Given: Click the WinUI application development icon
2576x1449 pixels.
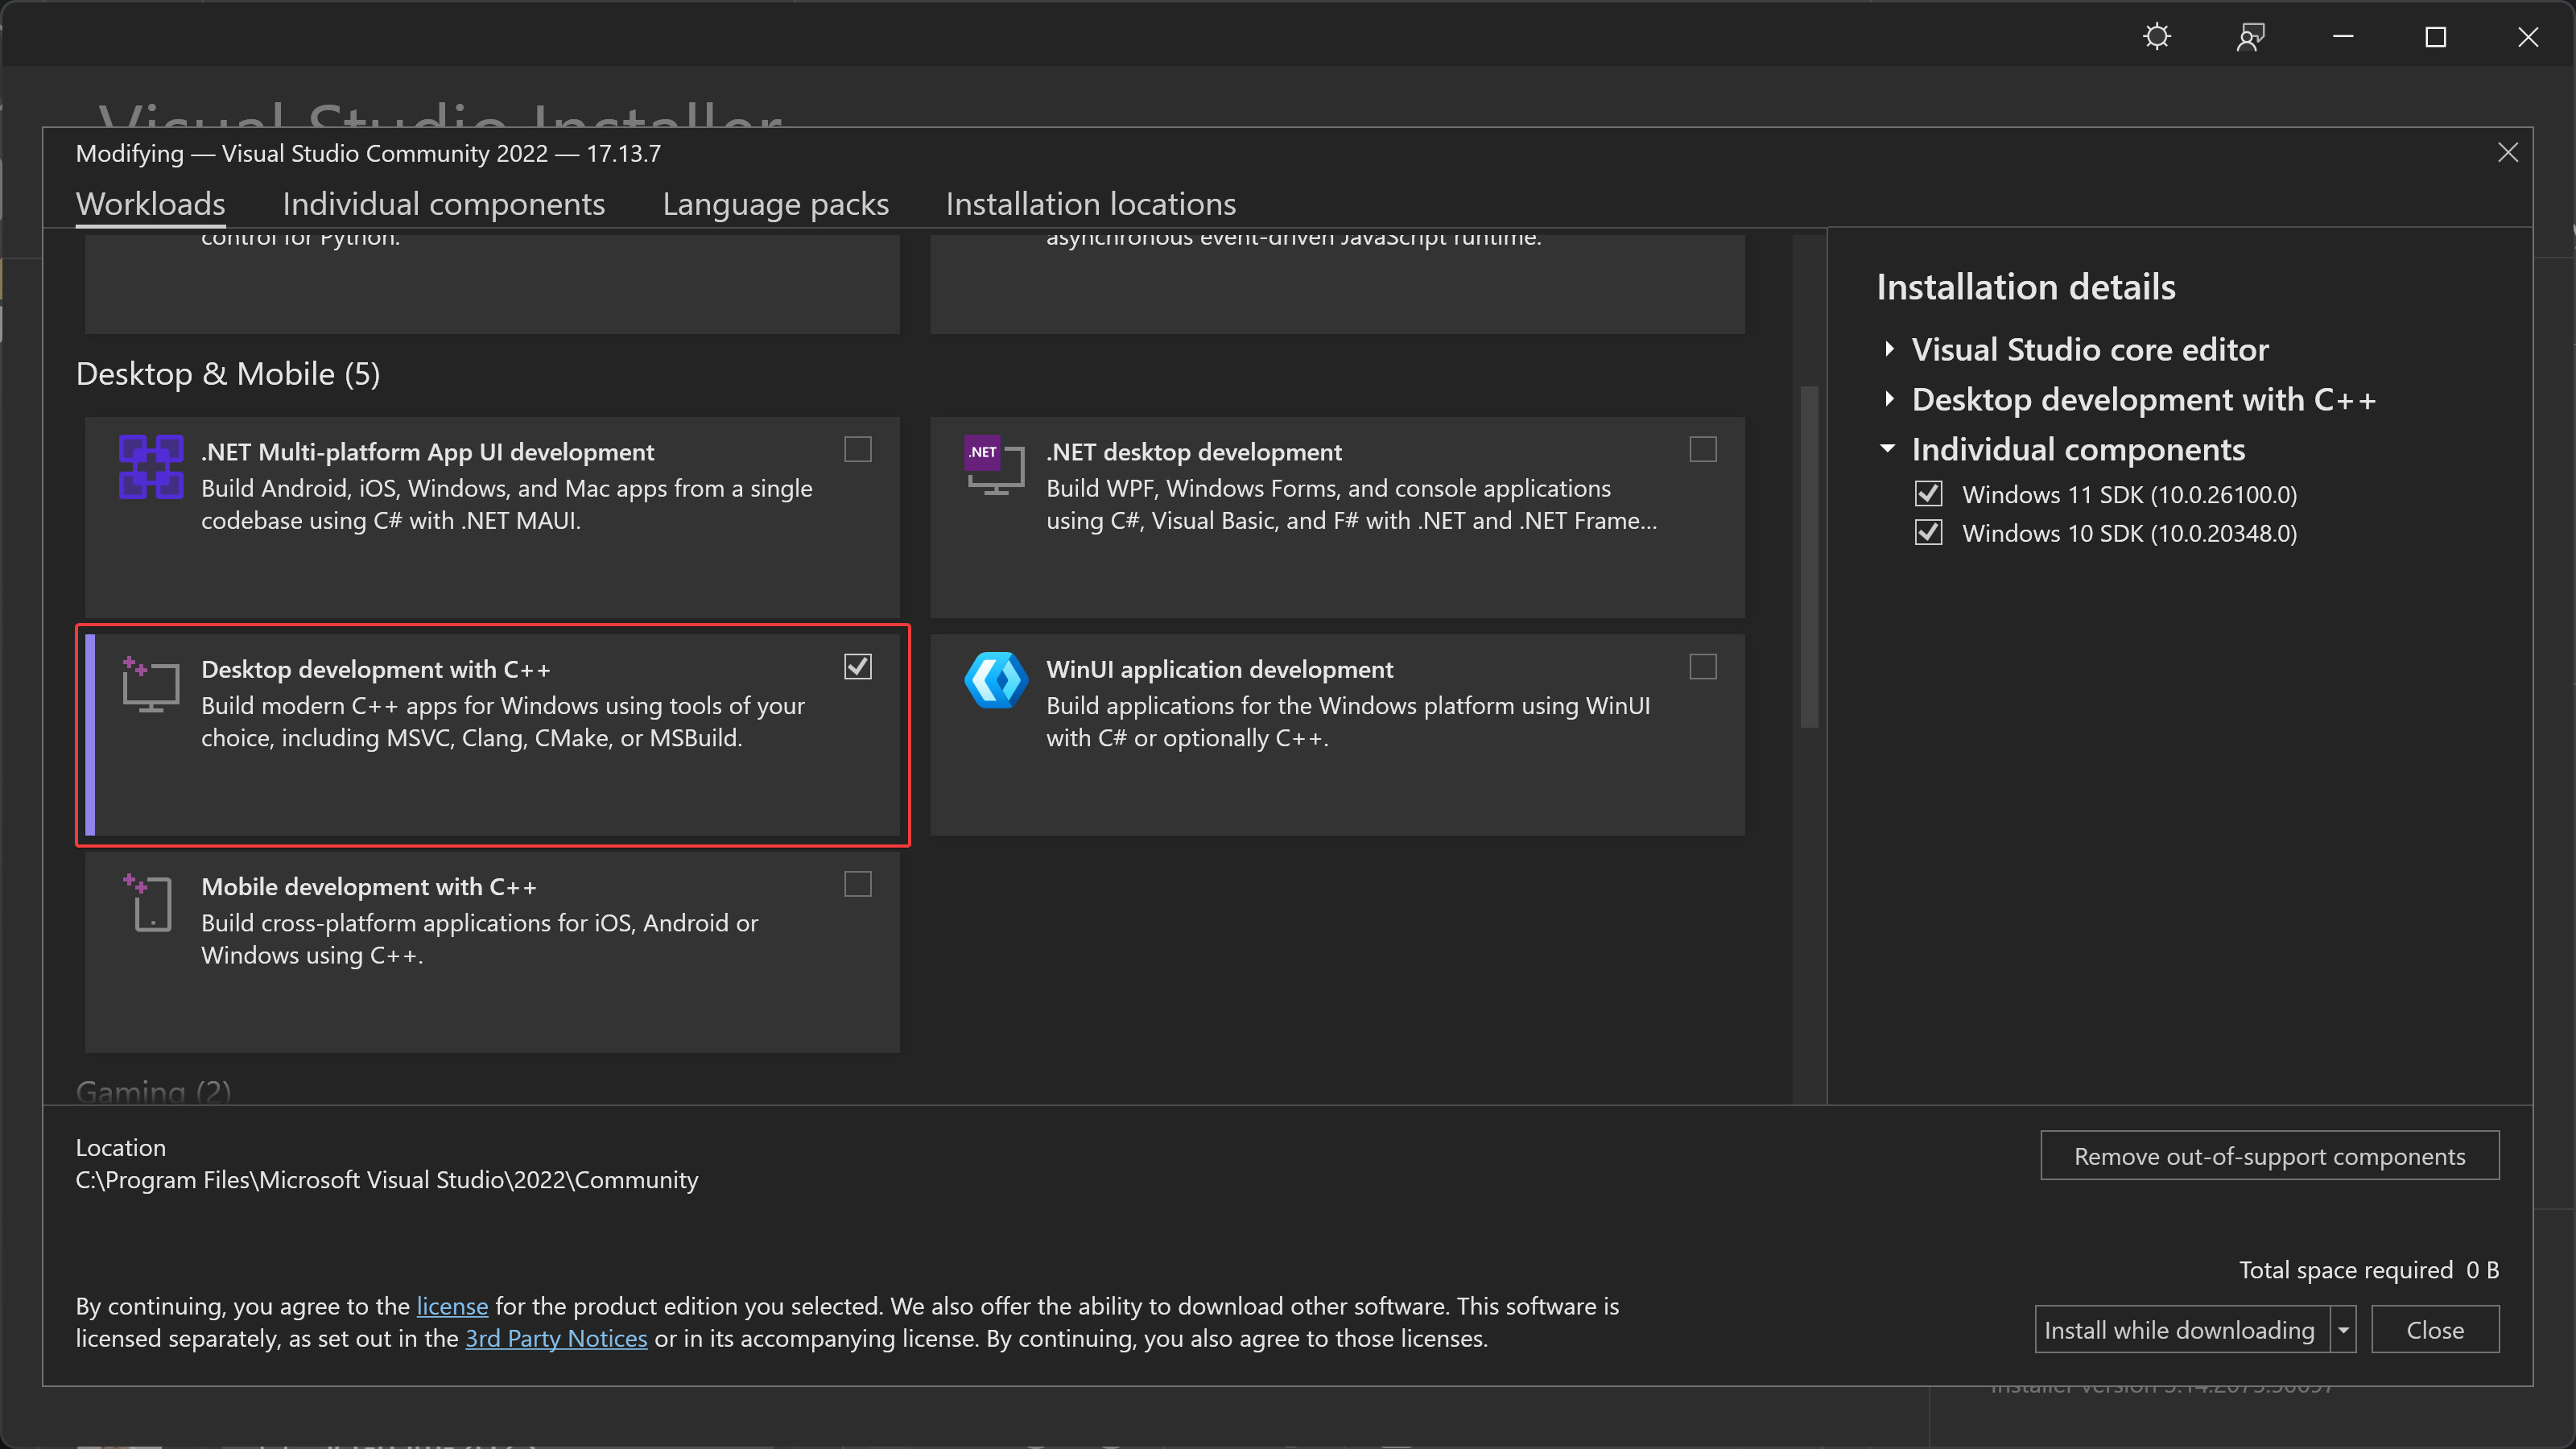Looking at the screenshot, I should click(x=996, y=680).
